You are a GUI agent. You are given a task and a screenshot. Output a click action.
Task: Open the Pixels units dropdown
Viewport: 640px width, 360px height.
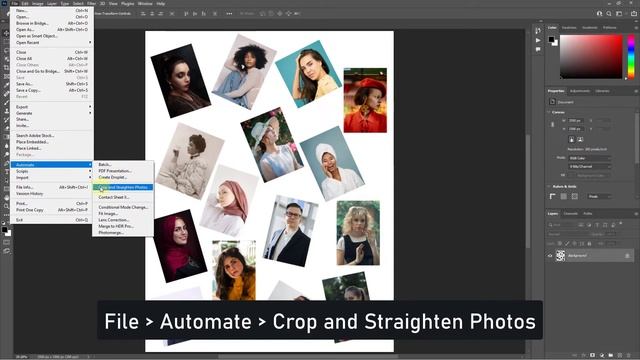pyautogui.click(x=600, y=196)
